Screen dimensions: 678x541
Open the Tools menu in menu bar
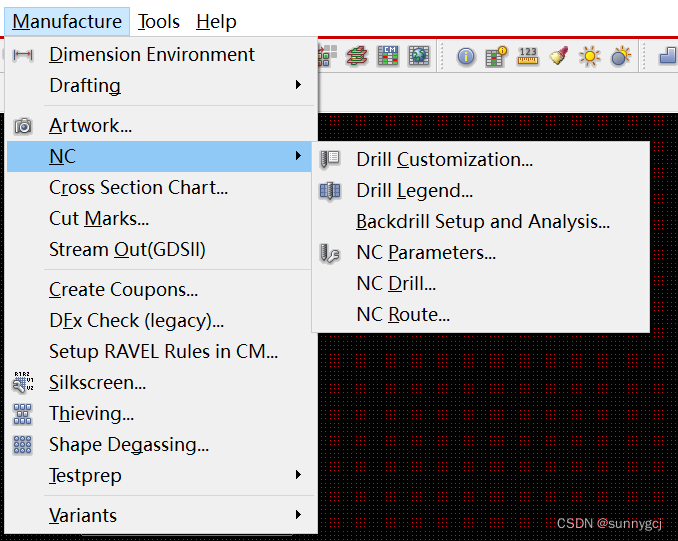pos(159,21)
